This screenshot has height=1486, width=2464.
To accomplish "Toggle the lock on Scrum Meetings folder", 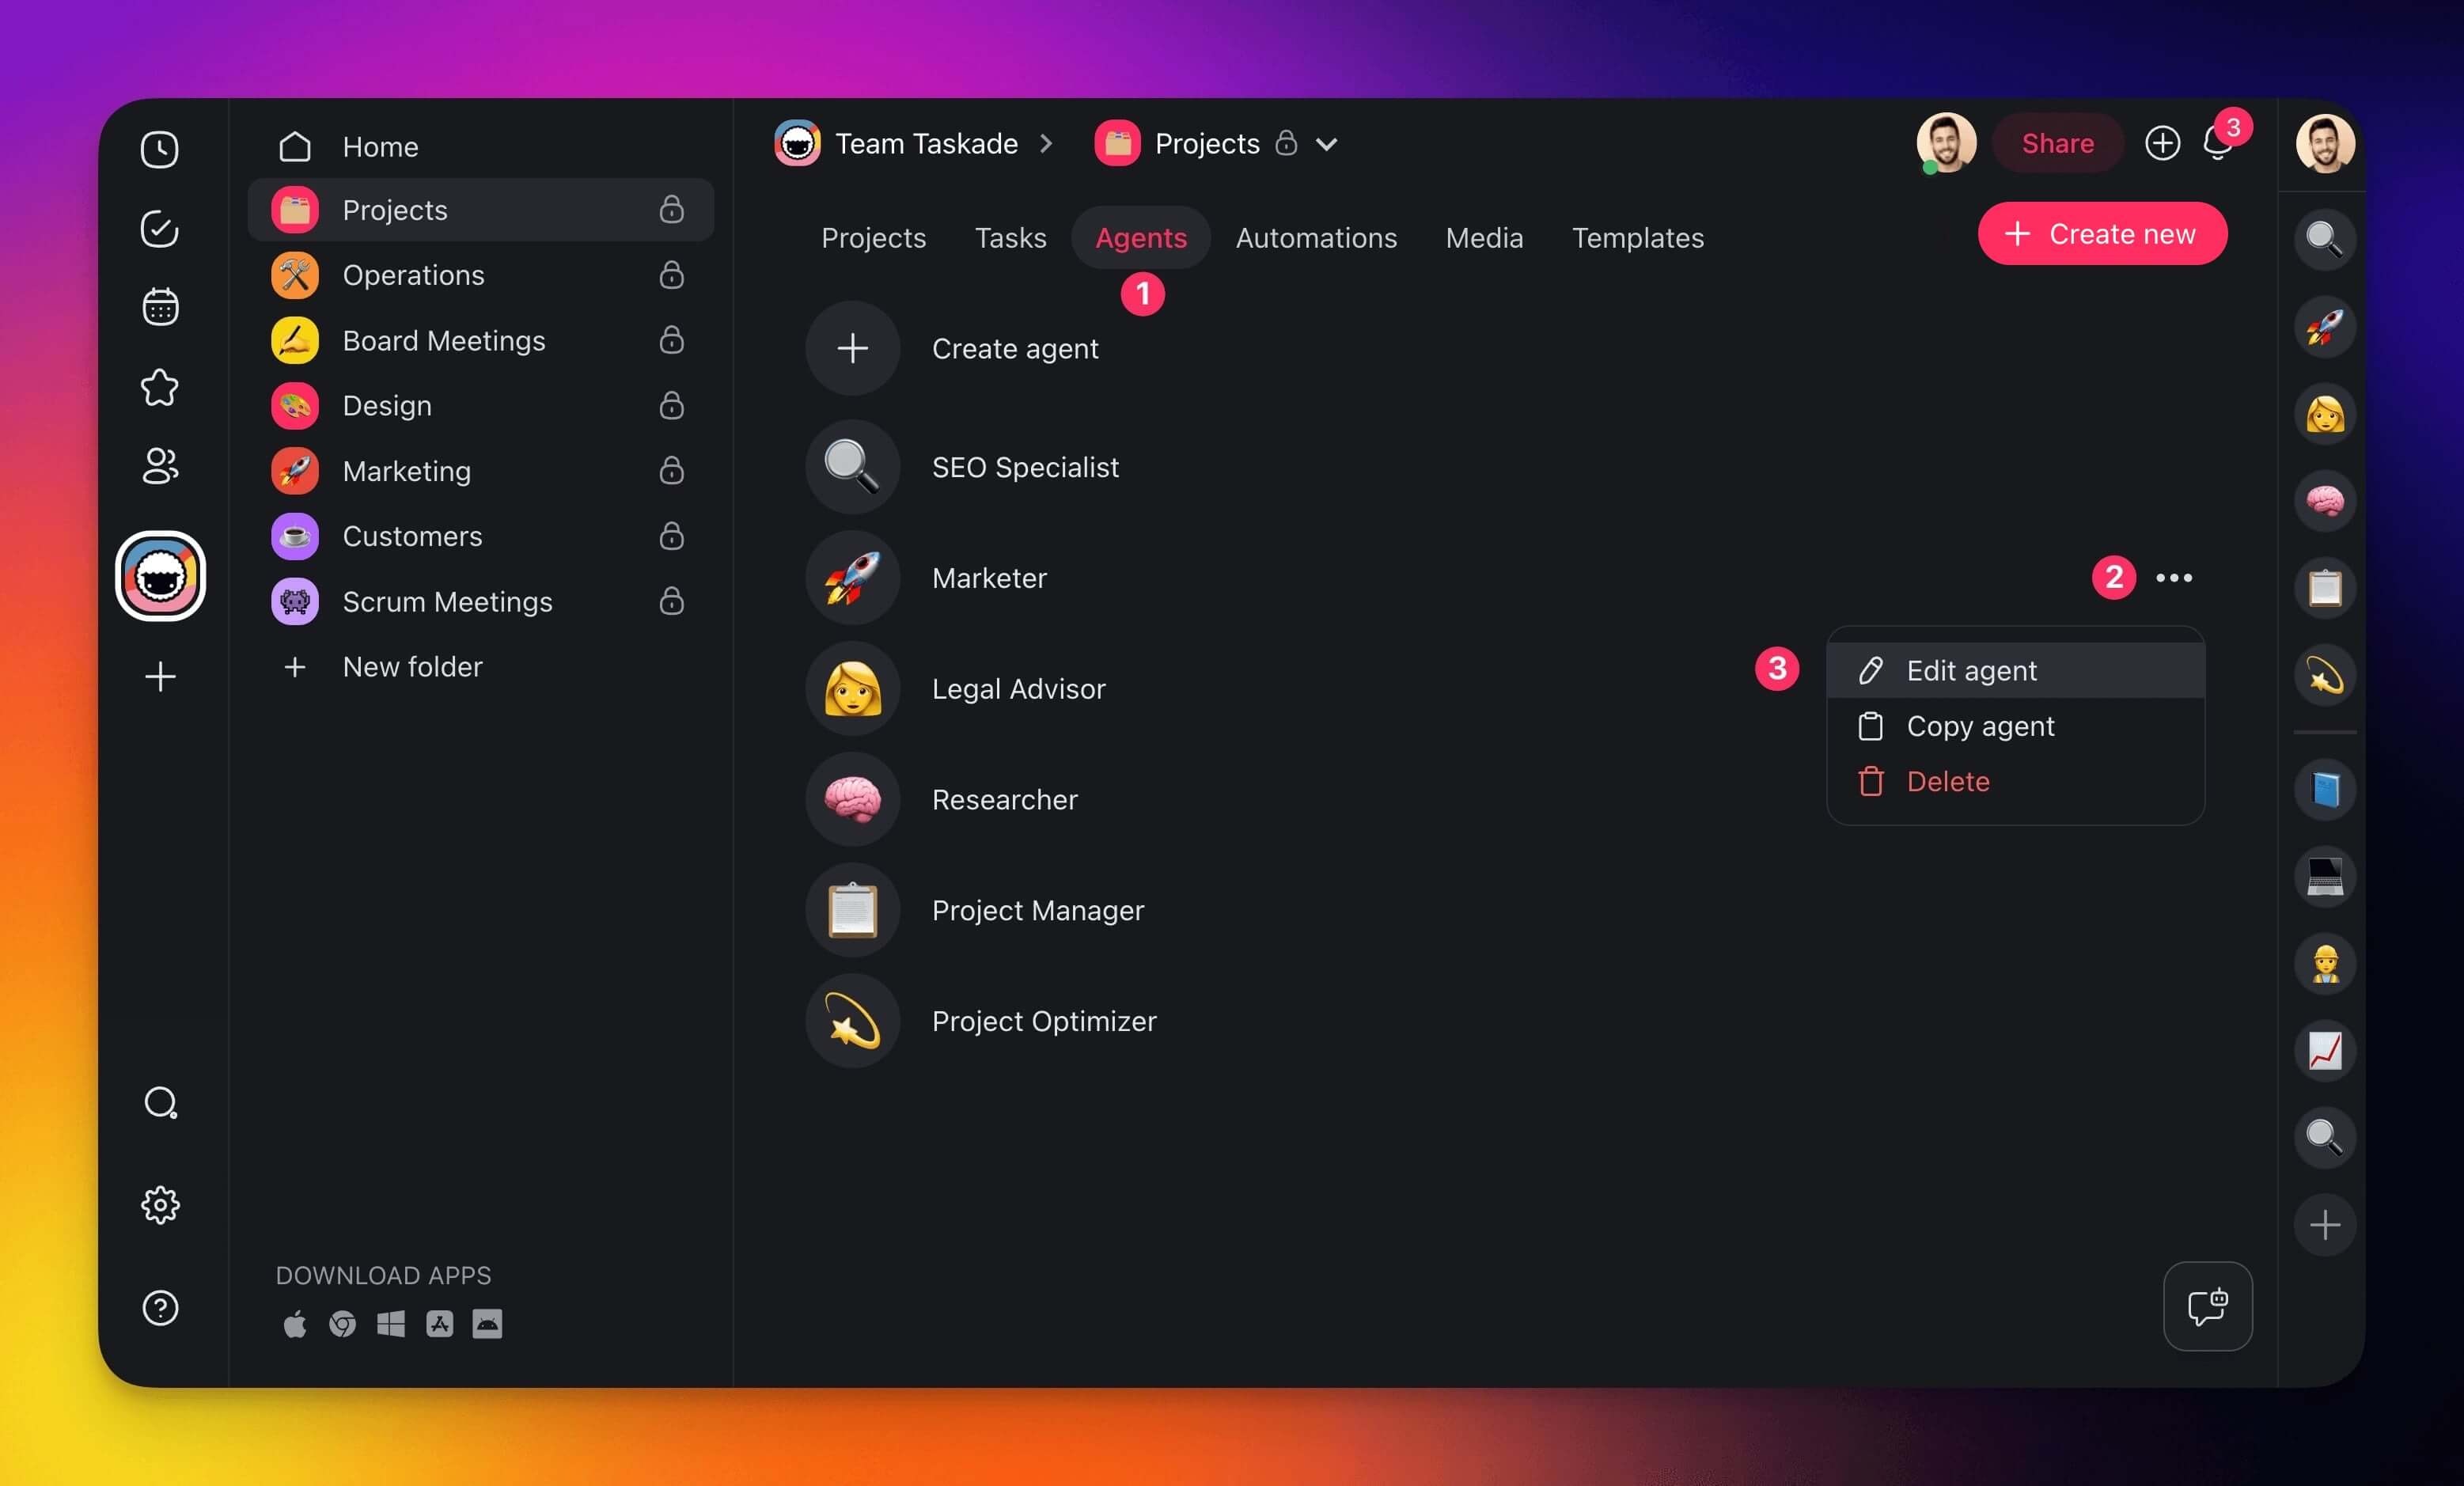I will click(671, 601).
